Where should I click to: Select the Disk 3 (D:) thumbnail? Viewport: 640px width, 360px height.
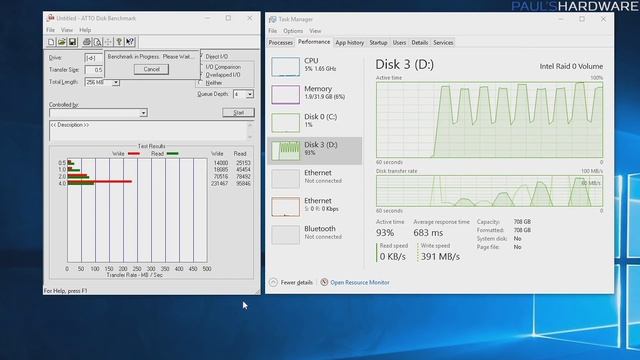tap(285, 151)
